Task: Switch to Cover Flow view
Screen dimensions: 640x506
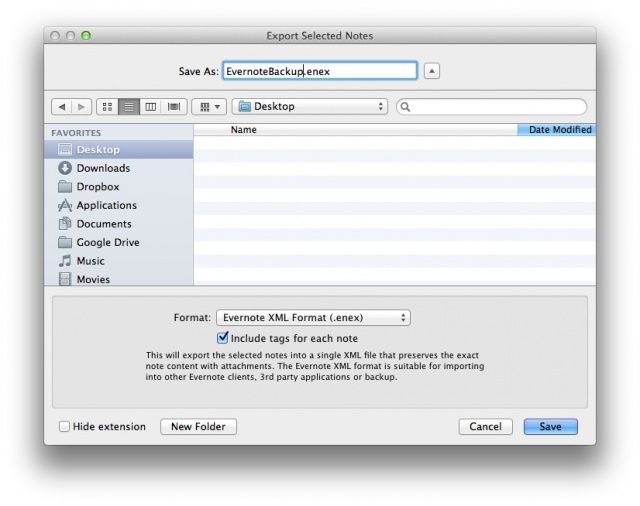Action: tap(174, 107)
